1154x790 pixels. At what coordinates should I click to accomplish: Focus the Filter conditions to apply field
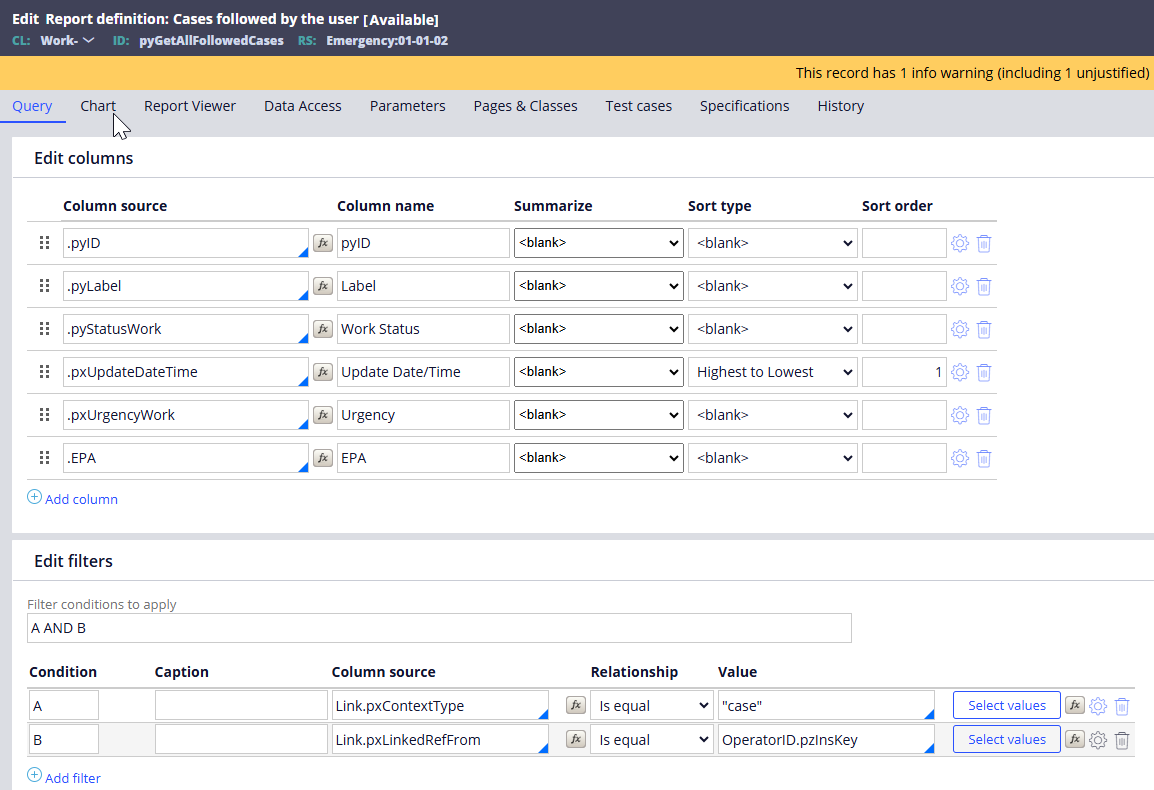click(x=439, y=628)
